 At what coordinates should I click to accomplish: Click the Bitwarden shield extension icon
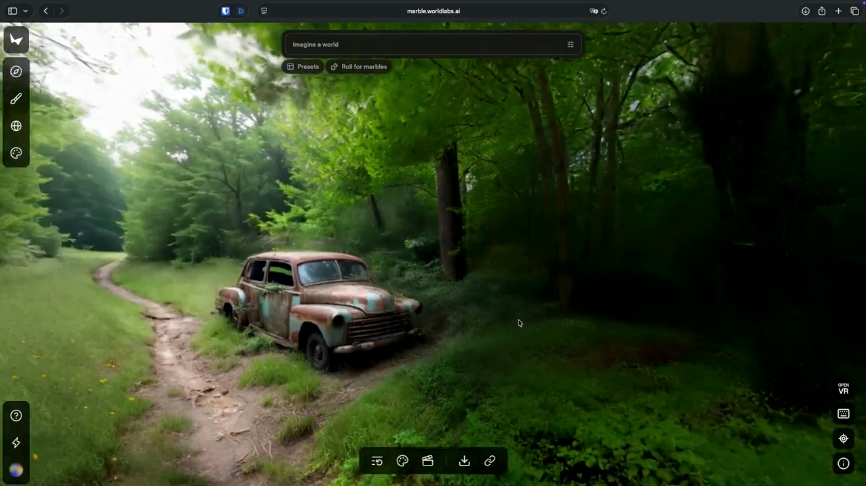tap(225, 11)
